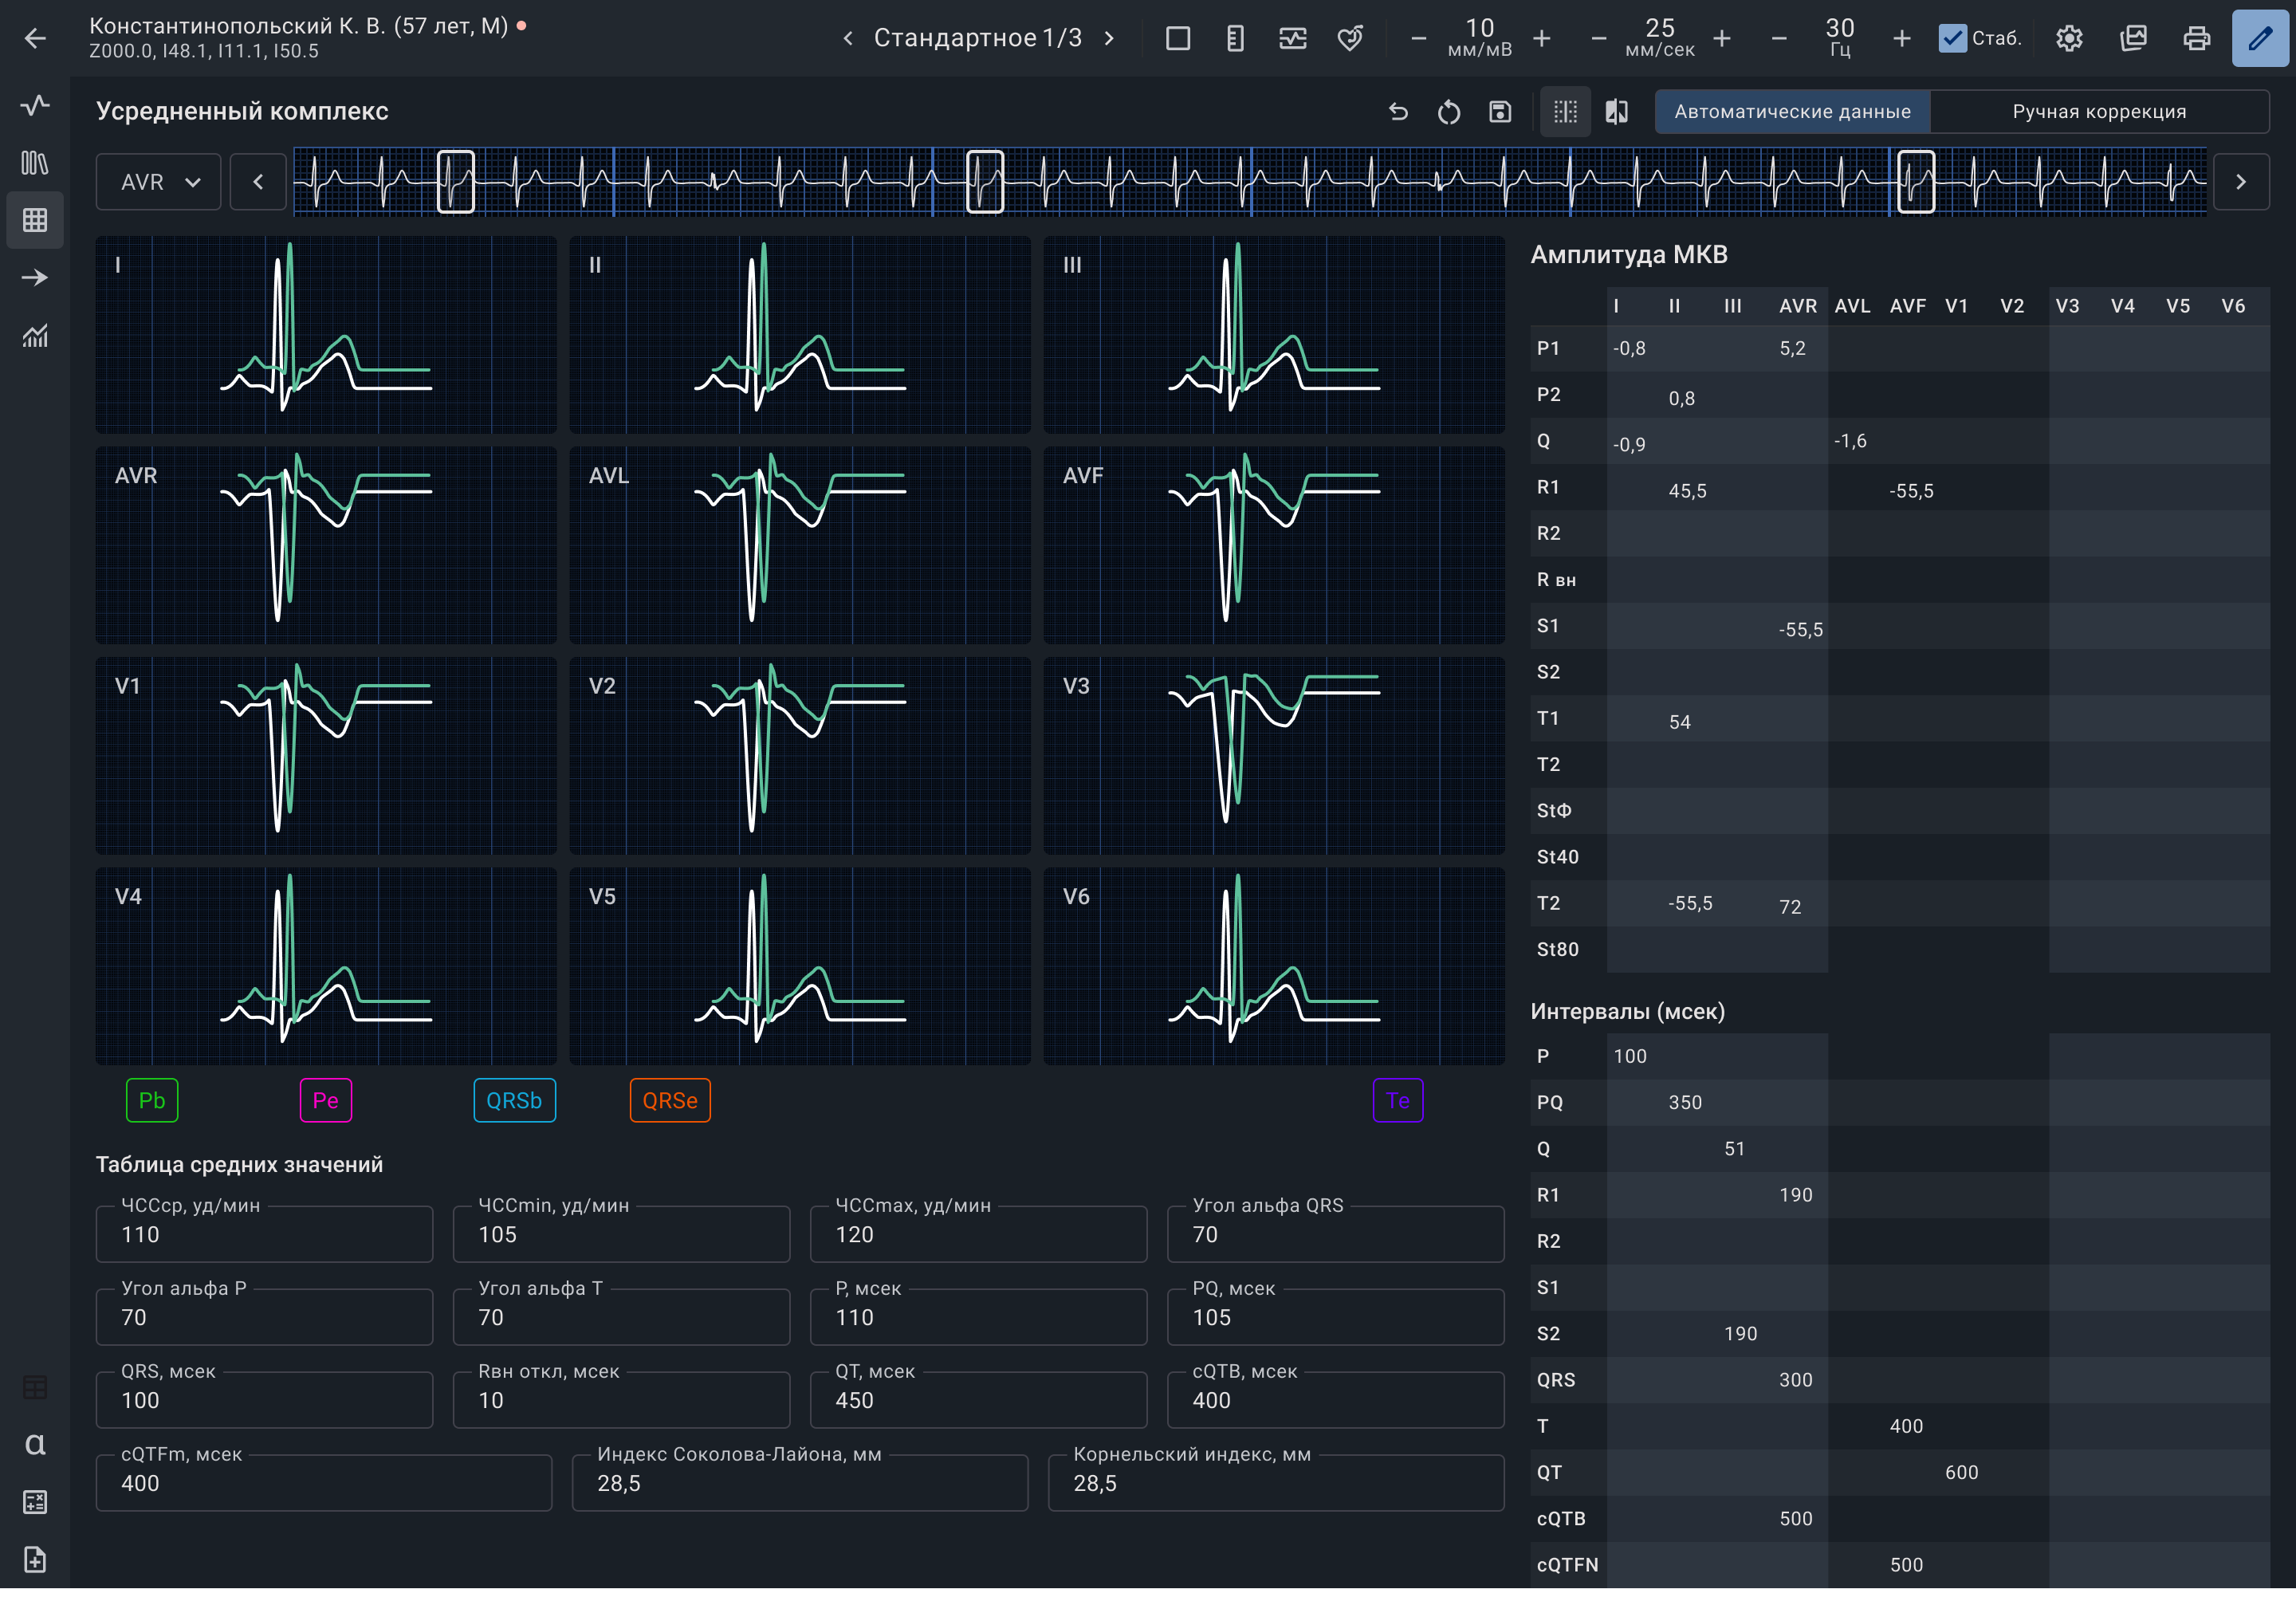This screenshot has width=2296, height=1597.
Task: Decrease filter frequency Гц
Action: (x=1778, y=38)
